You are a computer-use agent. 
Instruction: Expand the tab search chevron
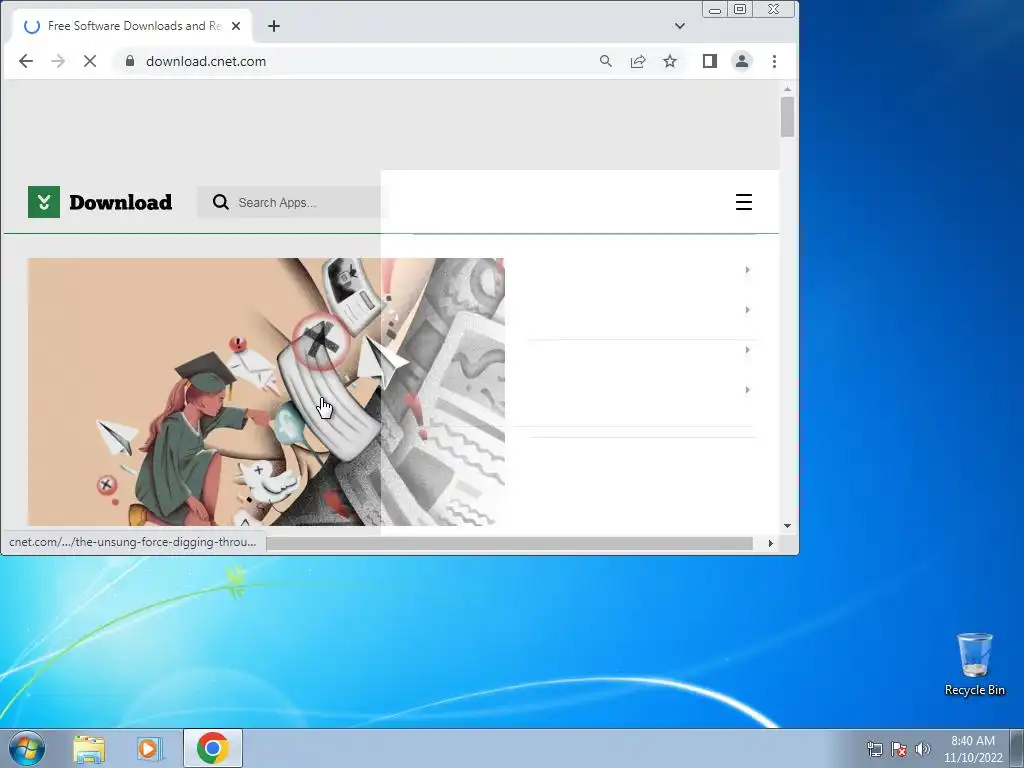(680, 26)
